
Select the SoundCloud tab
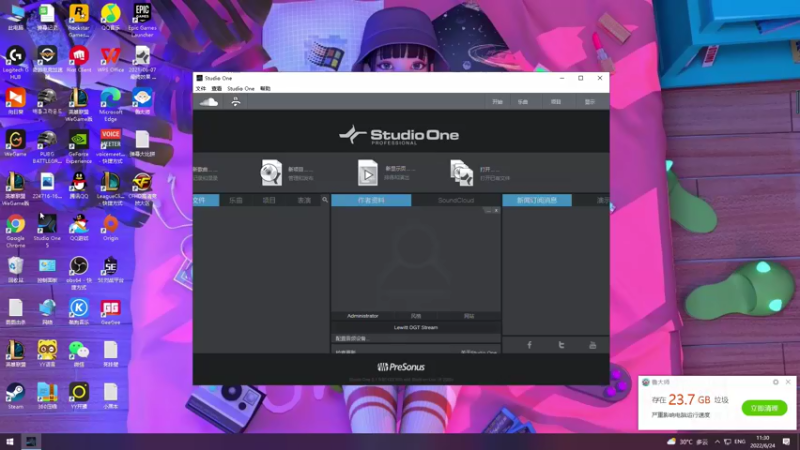[456, 200]
